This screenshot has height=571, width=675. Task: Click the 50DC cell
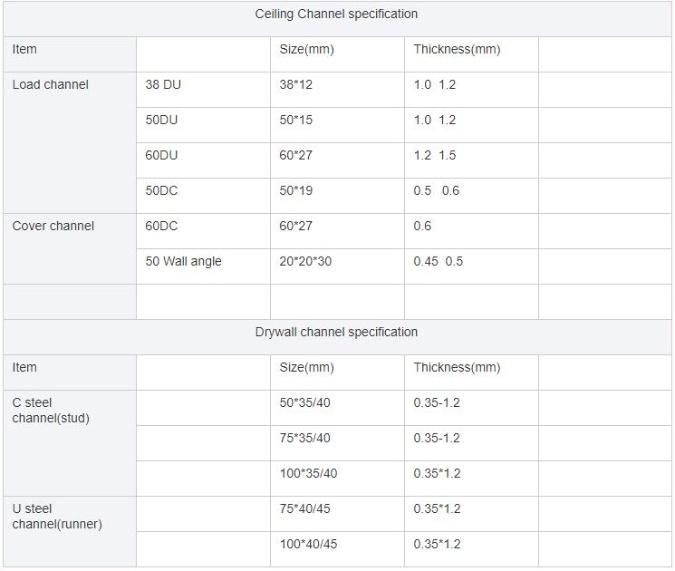coord(162,191)
